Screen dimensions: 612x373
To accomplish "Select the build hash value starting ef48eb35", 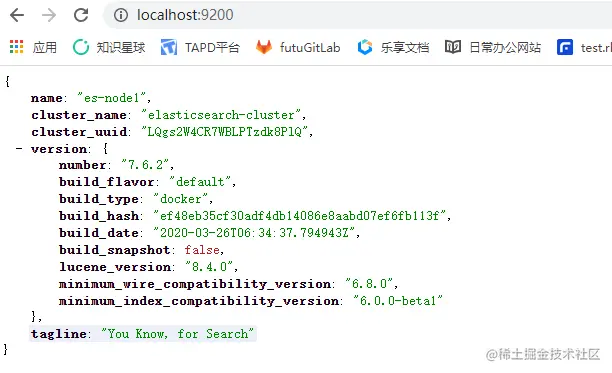I will [300, 215].
